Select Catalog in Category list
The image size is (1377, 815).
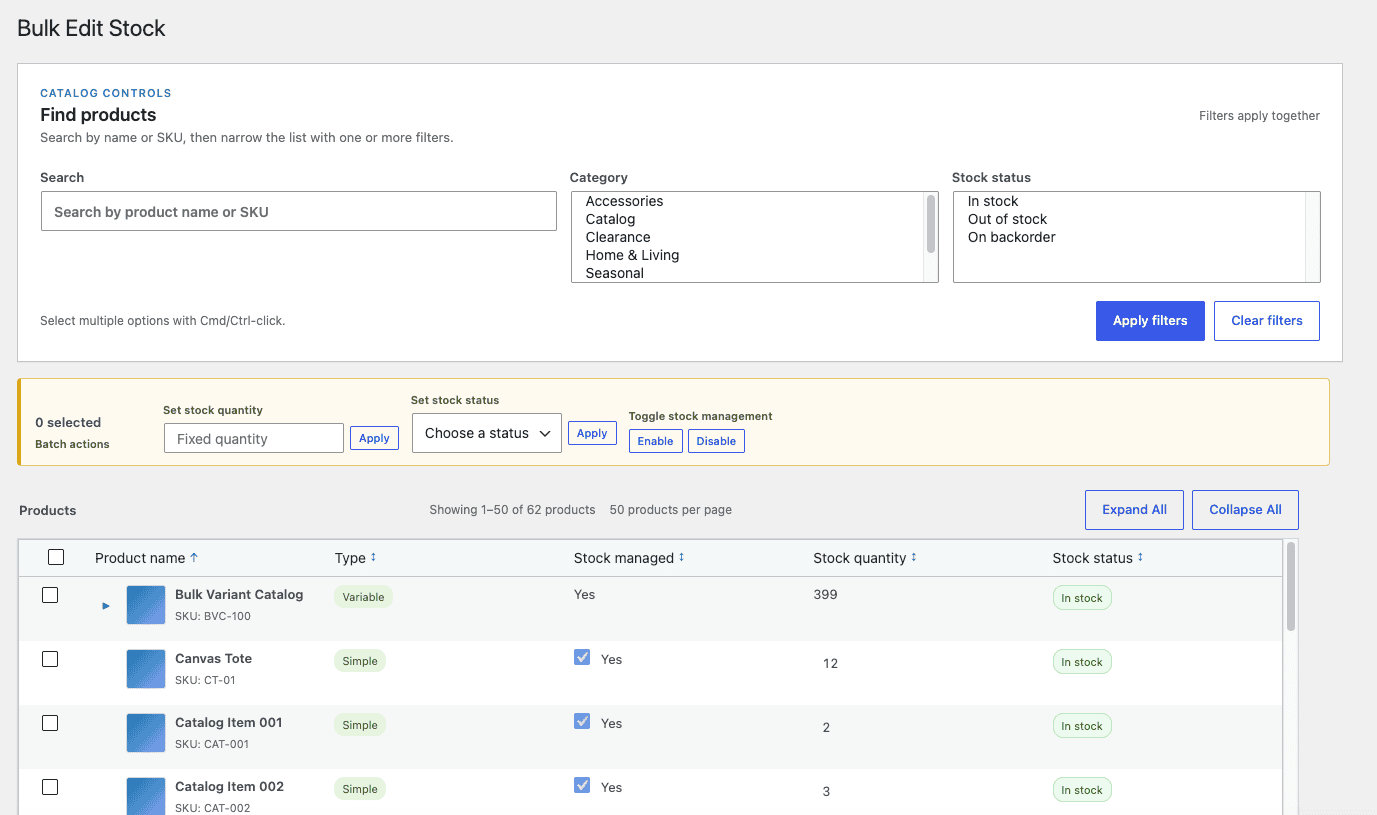748,219
